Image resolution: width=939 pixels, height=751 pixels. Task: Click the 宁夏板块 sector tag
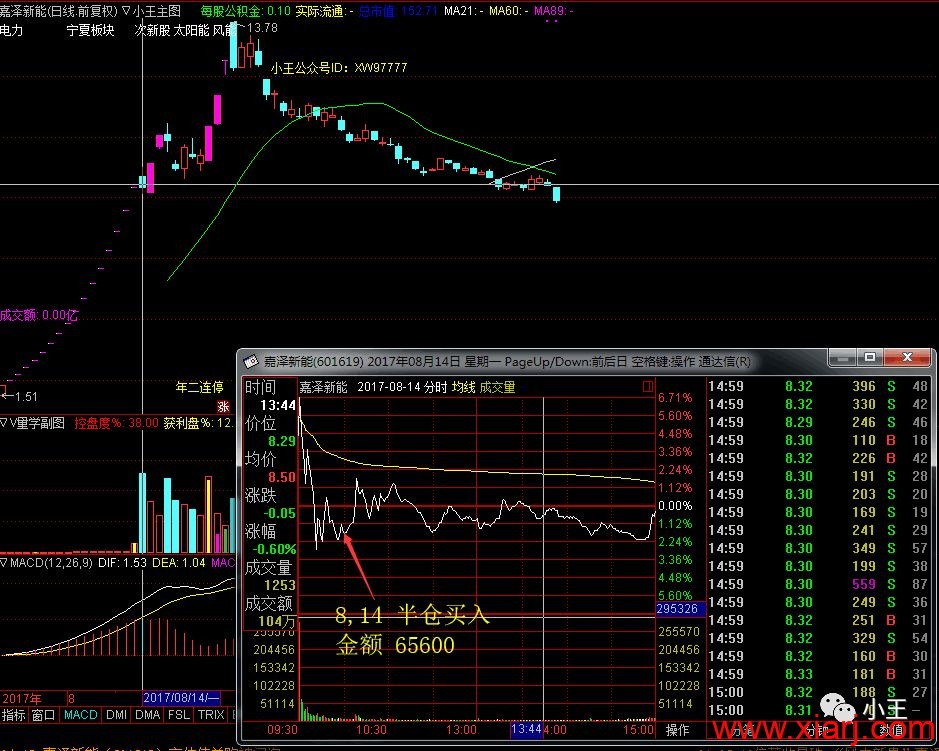(90, 30)
